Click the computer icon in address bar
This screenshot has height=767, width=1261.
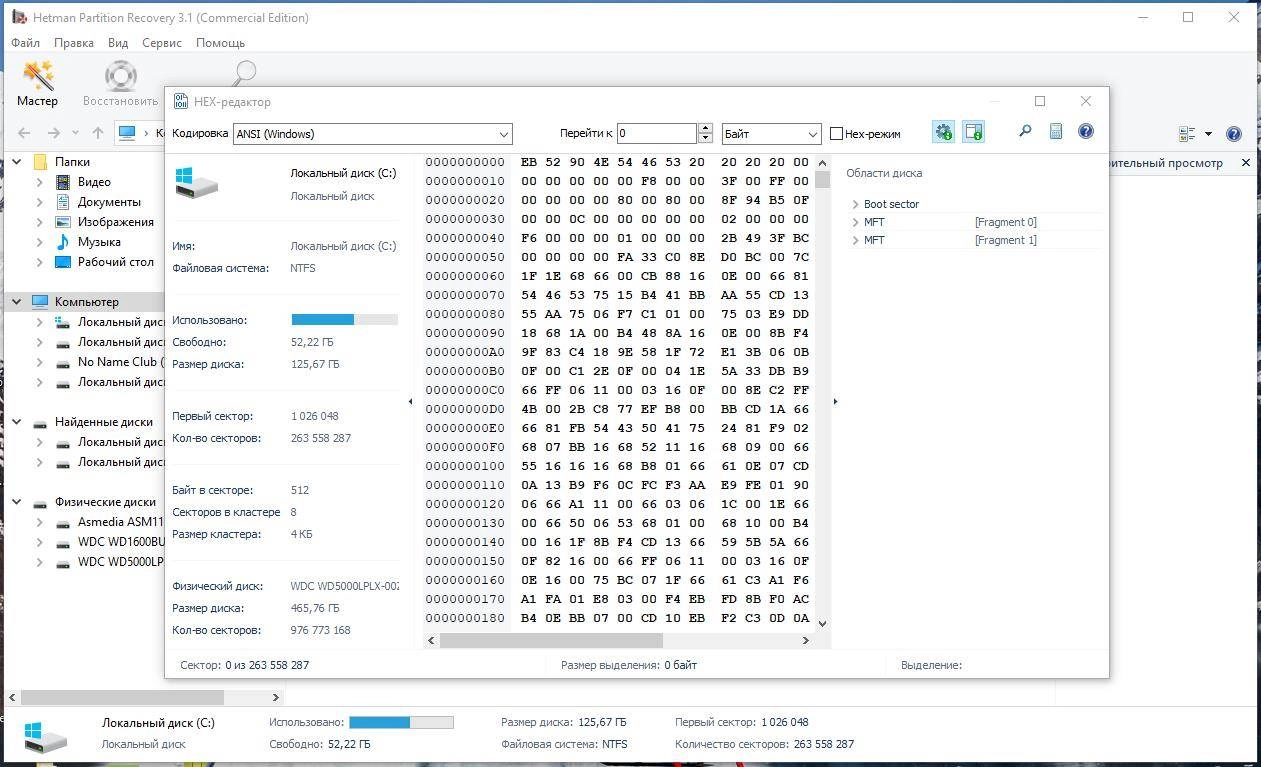(127, 132)
